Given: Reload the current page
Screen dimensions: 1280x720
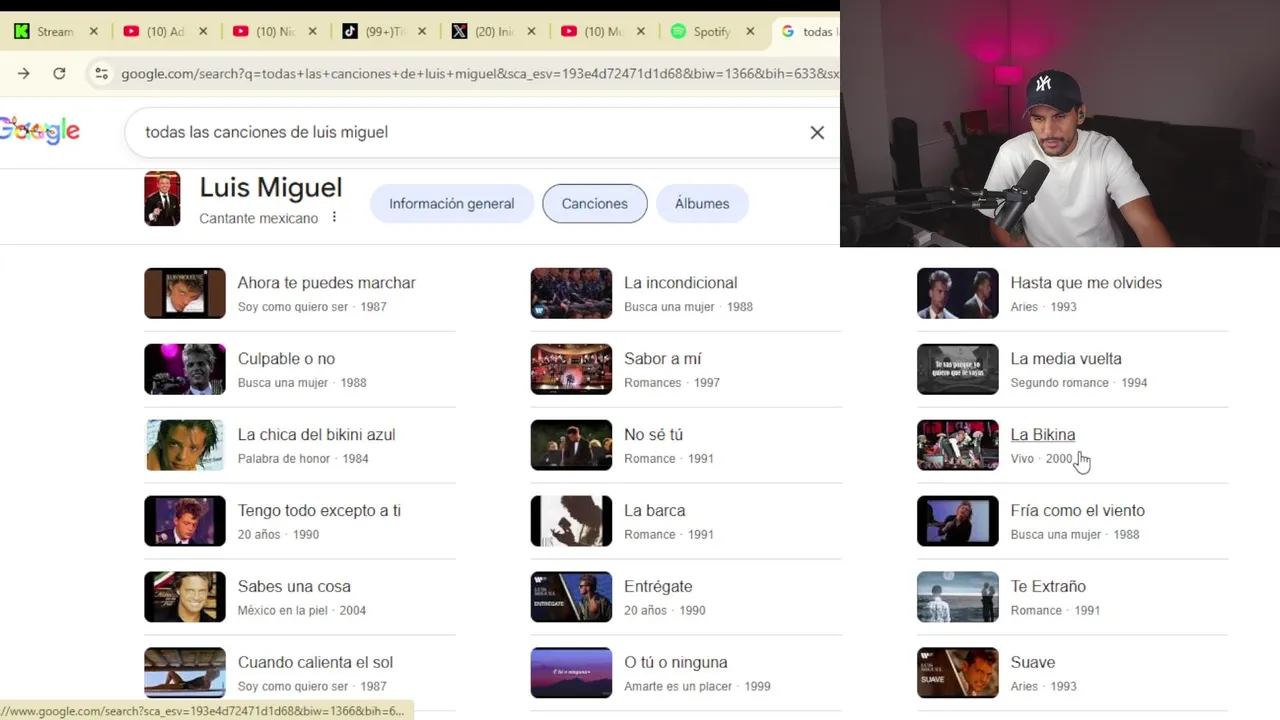Looking at the screenshot, I should [59, 73].
